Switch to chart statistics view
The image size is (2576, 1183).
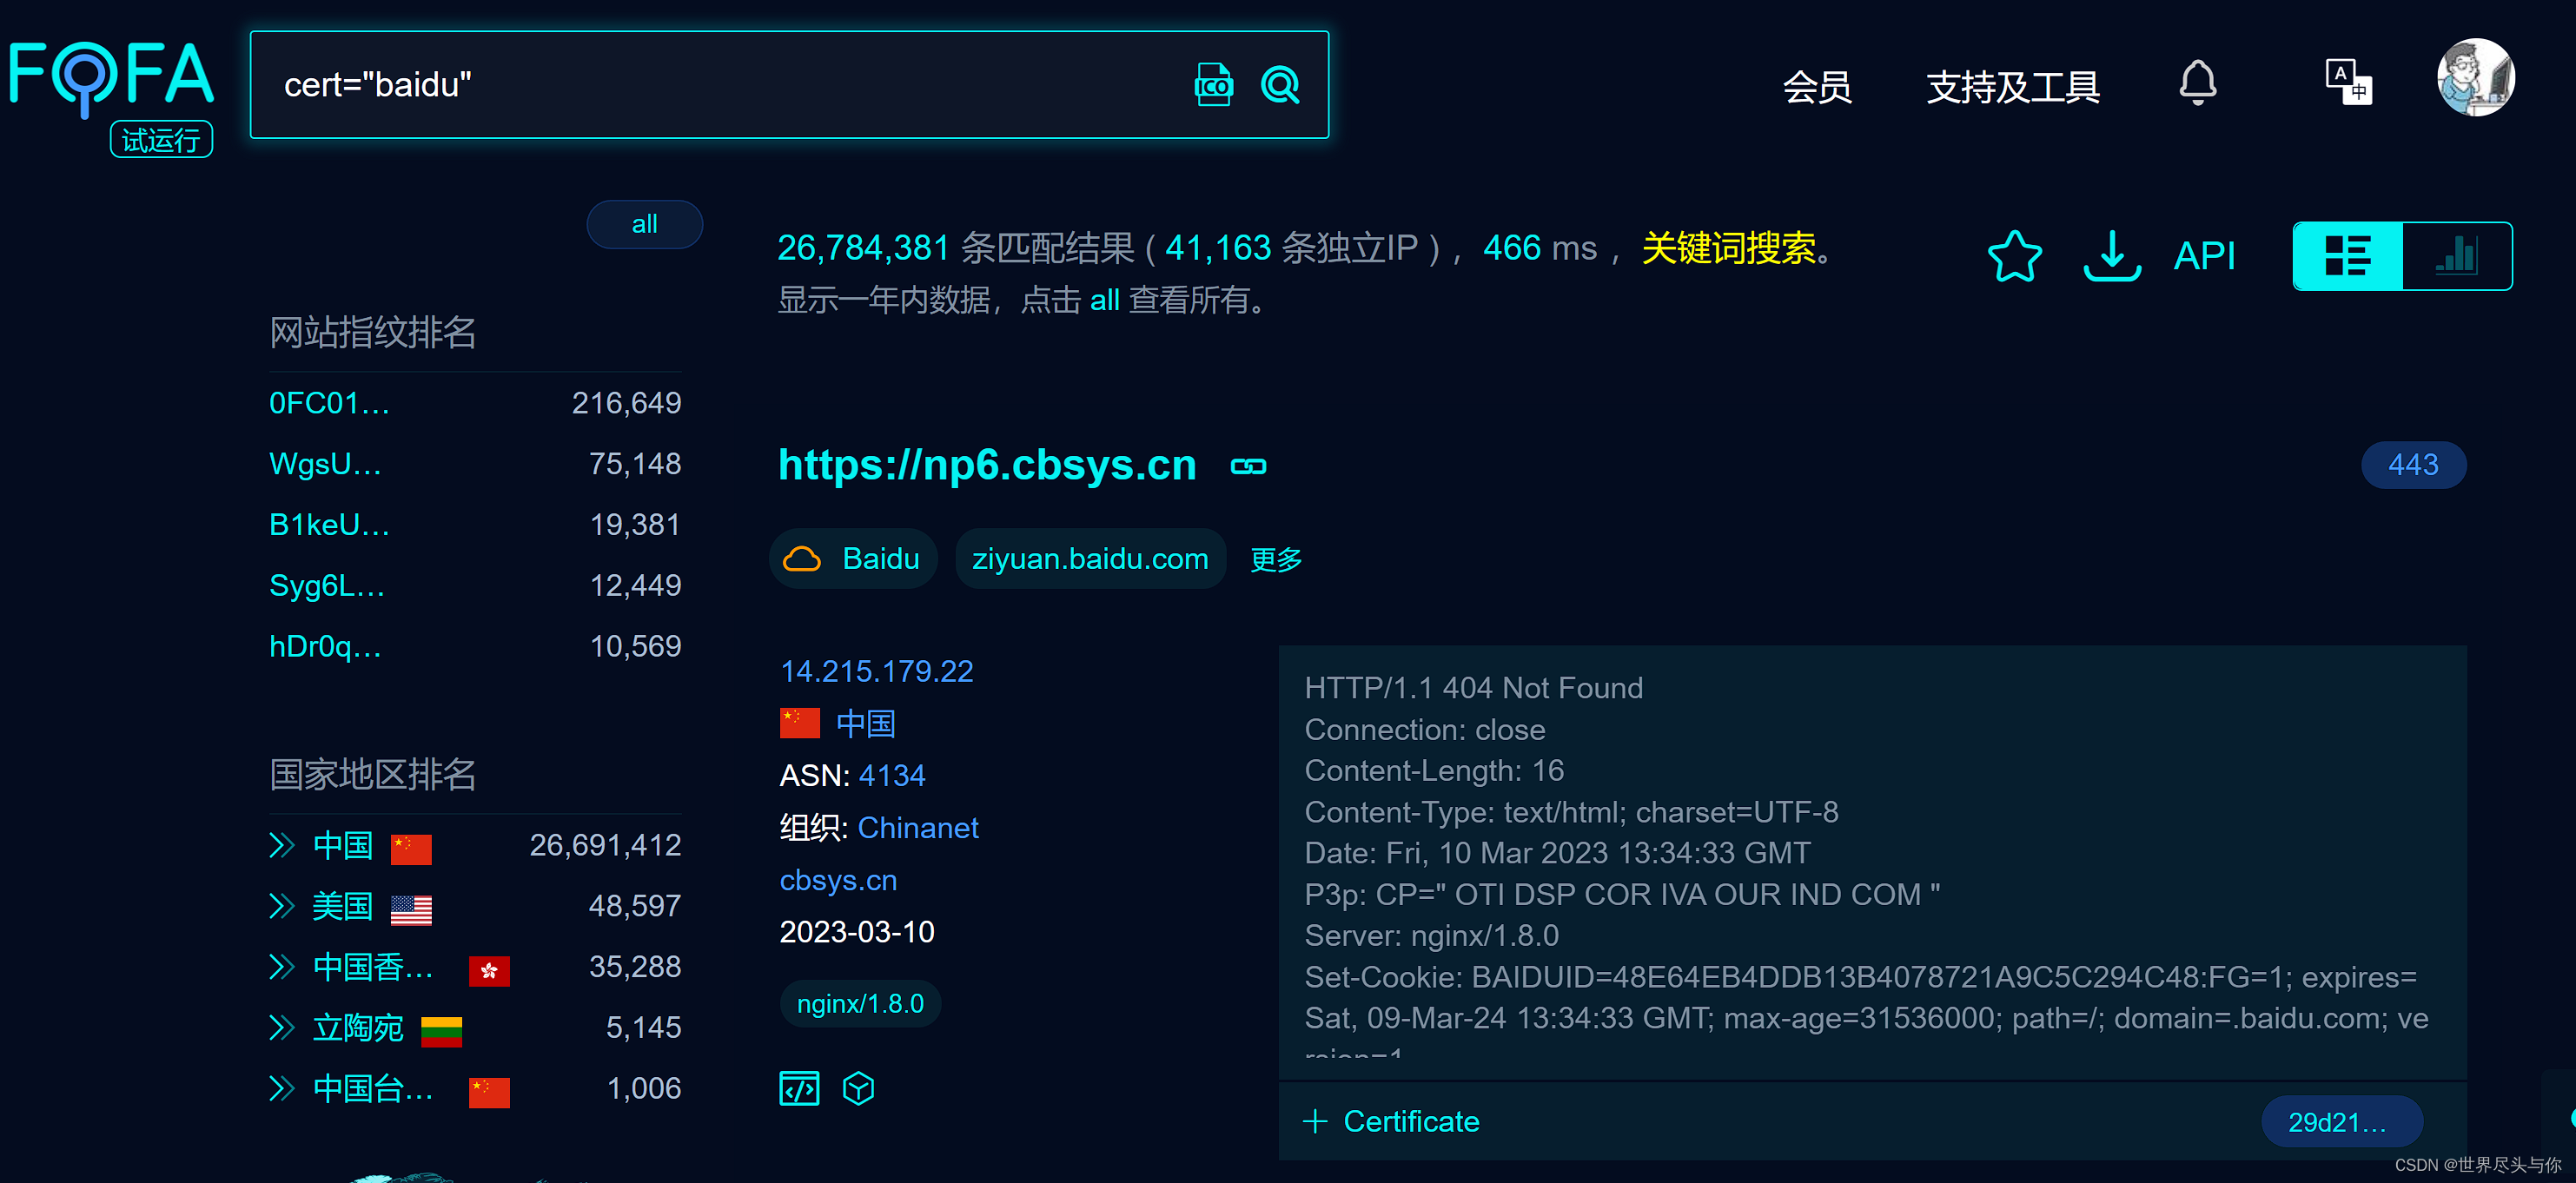(2457, 256)
